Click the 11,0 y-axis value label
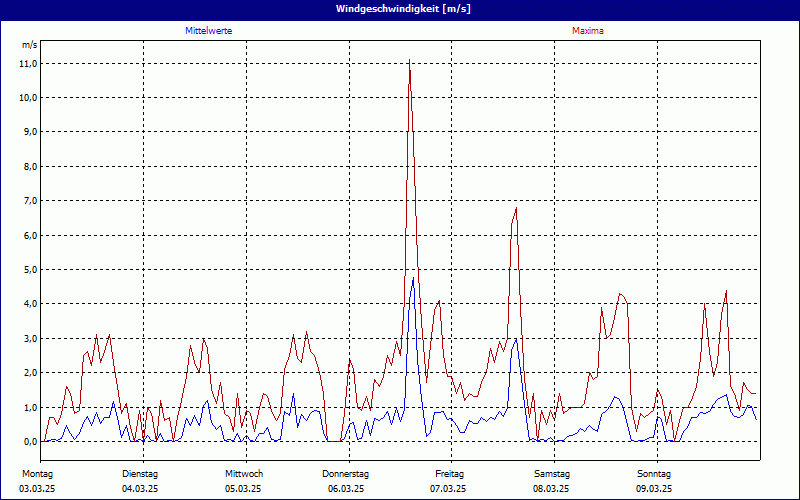The height and width of the screenshot is (500, 800). coord(28,63)
